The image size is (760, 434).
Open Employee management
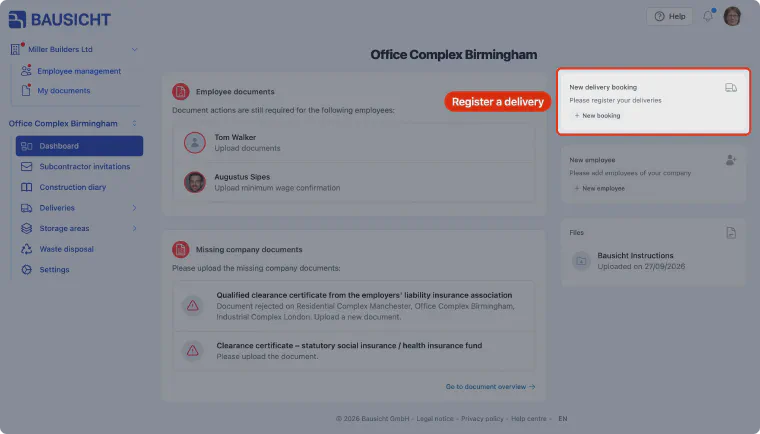tap(79, 71)
